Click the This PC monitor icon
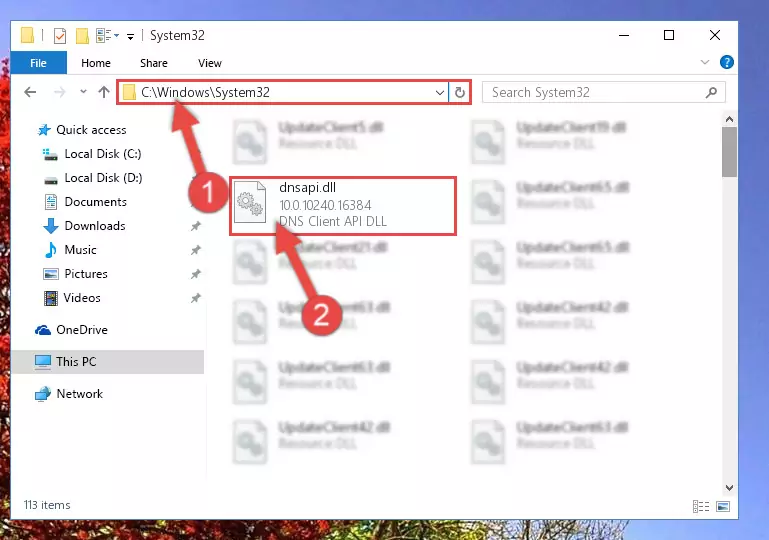 click(x=43, y=362)
